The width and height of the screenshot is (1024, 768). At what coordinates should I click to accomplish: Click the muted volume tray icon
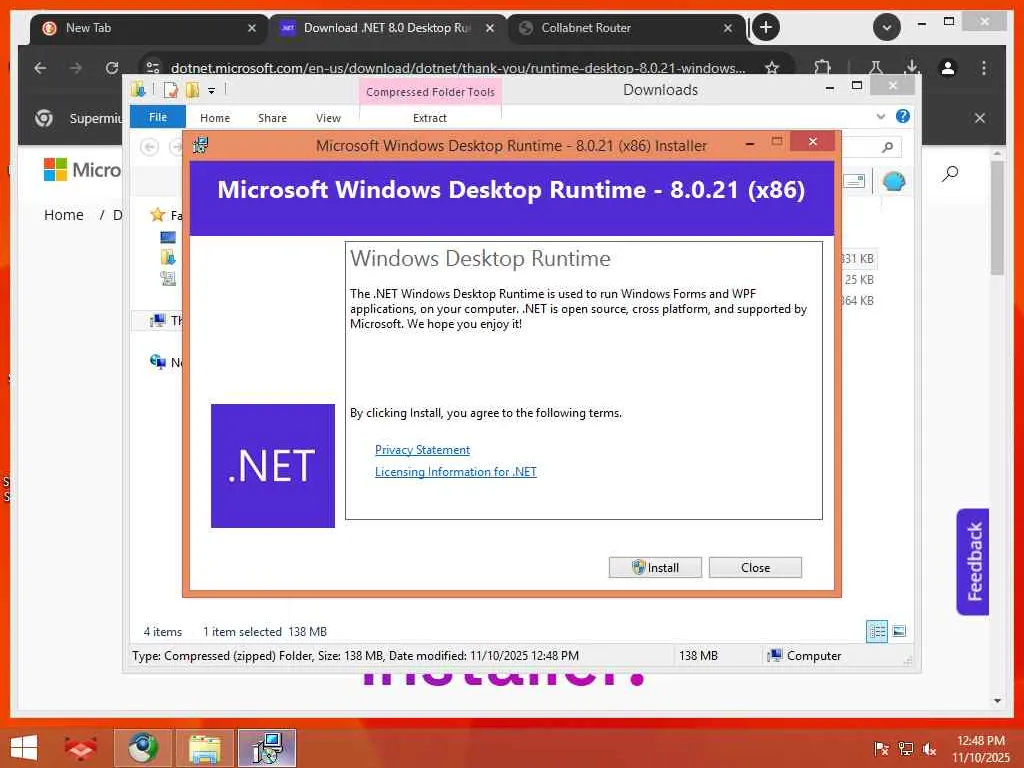929,749
